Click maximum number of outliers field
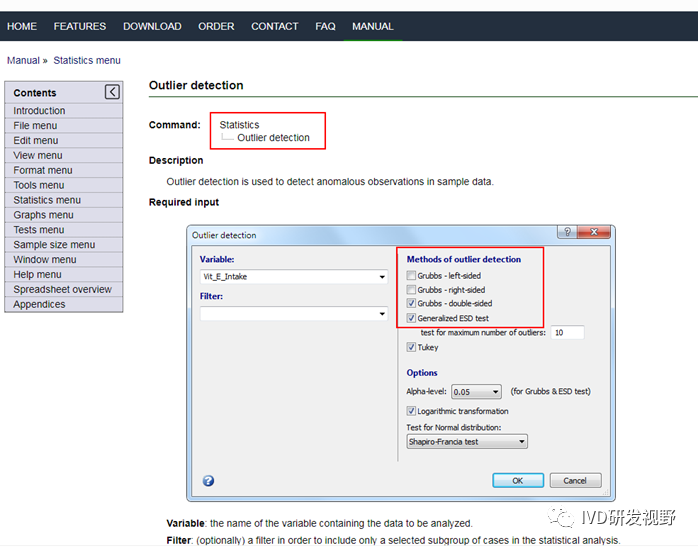The width and height of the screenshot is (698, 548). click(567, 332)
